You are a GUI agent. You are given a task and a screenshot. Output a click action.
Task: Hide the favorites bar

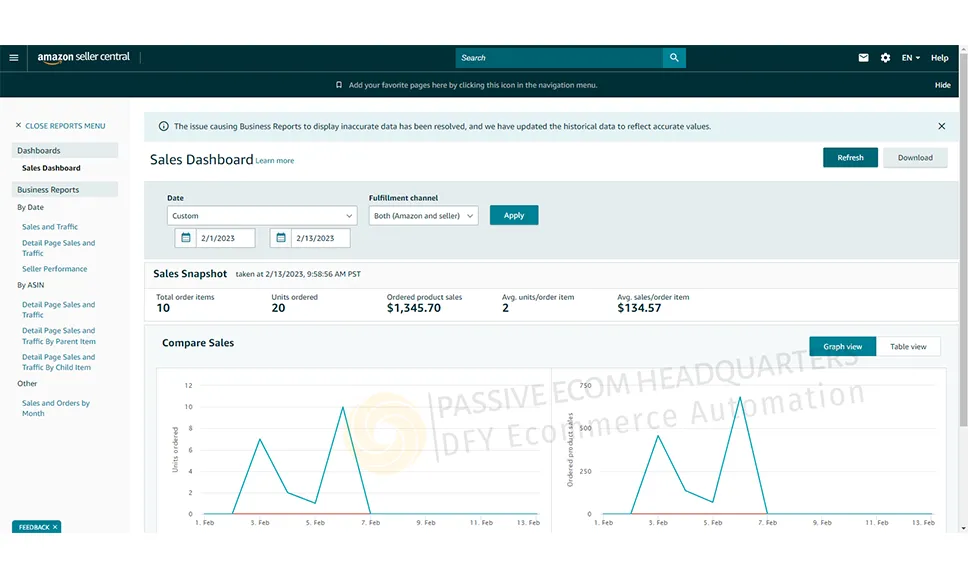tap(942, 85)
